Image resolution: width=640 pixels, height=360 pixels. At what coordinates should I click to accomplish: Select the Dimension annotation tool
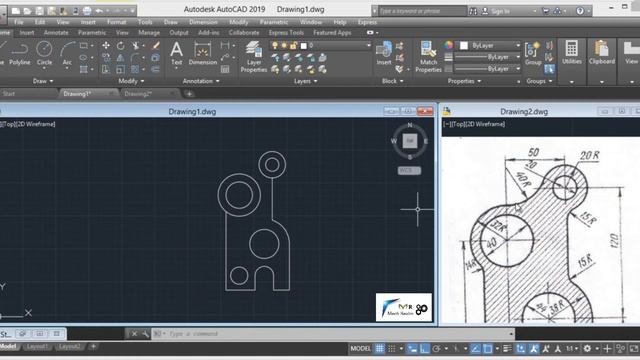[x=203, y=53]
